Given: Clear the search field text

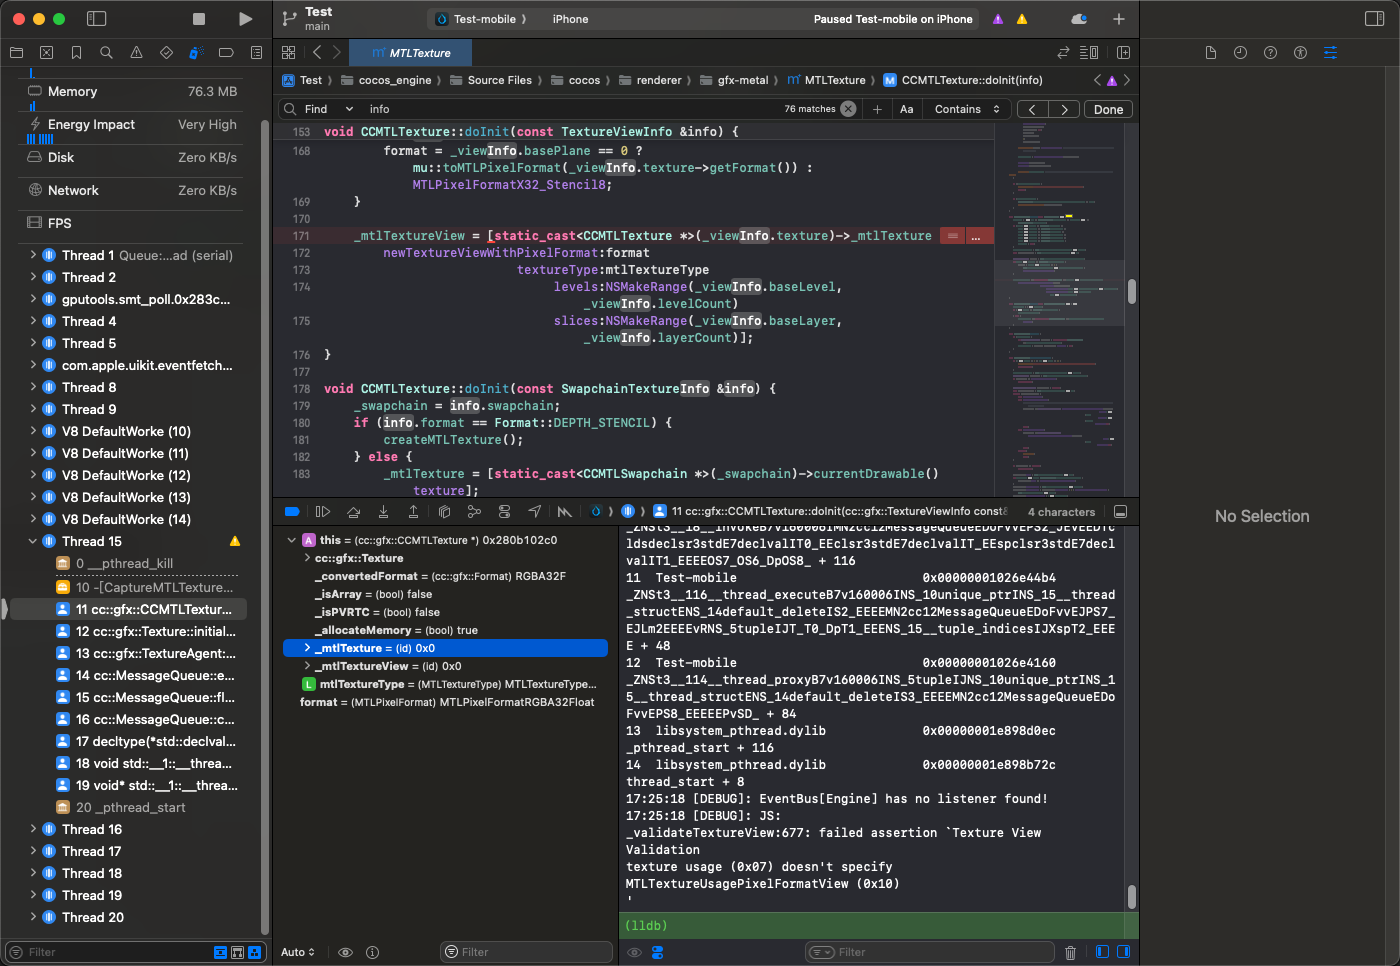Looking at the screenshot, I should click(848, 109).
